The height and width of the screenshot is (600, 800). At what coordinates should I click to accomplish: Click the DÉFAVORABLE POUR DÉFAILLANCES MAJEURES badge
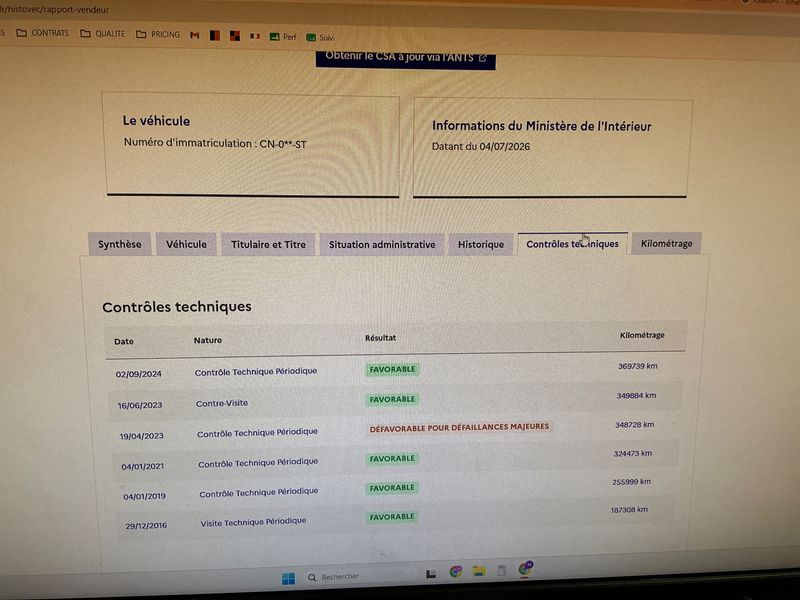(x=459, y=428)
